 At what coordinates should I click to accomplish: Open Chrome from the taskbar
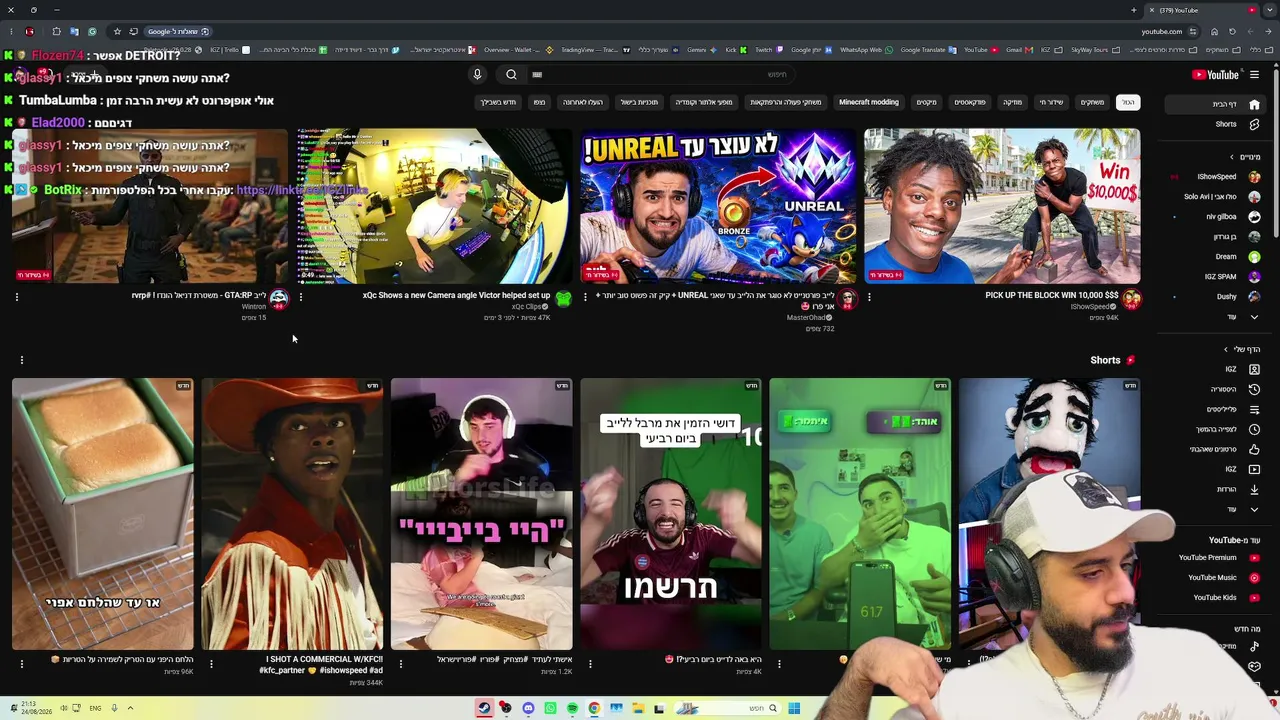point(594,709)
